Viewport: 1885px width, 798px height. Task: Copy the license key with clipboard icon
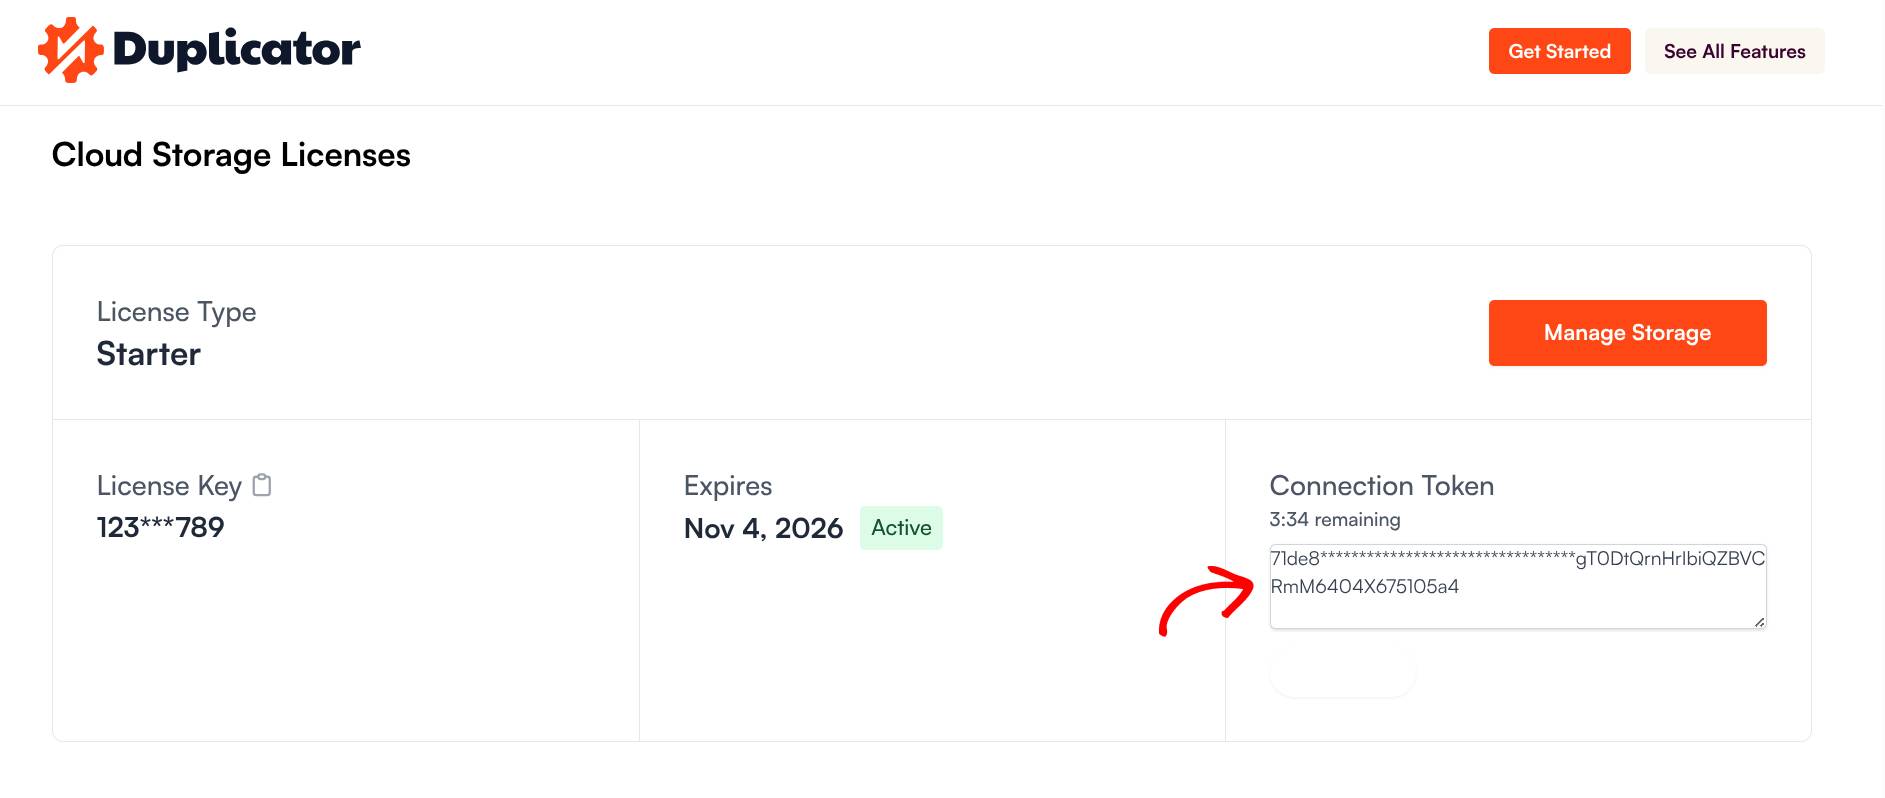pyautogui.click(x=262, y=485)
